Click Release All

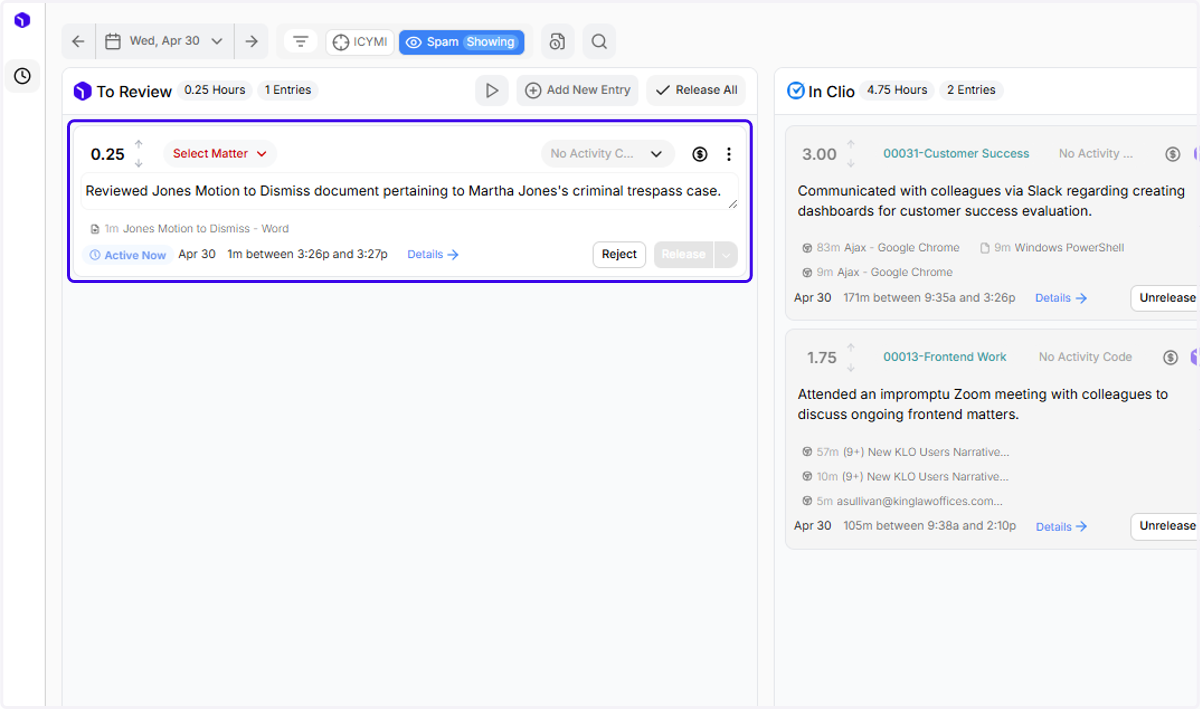696,90
